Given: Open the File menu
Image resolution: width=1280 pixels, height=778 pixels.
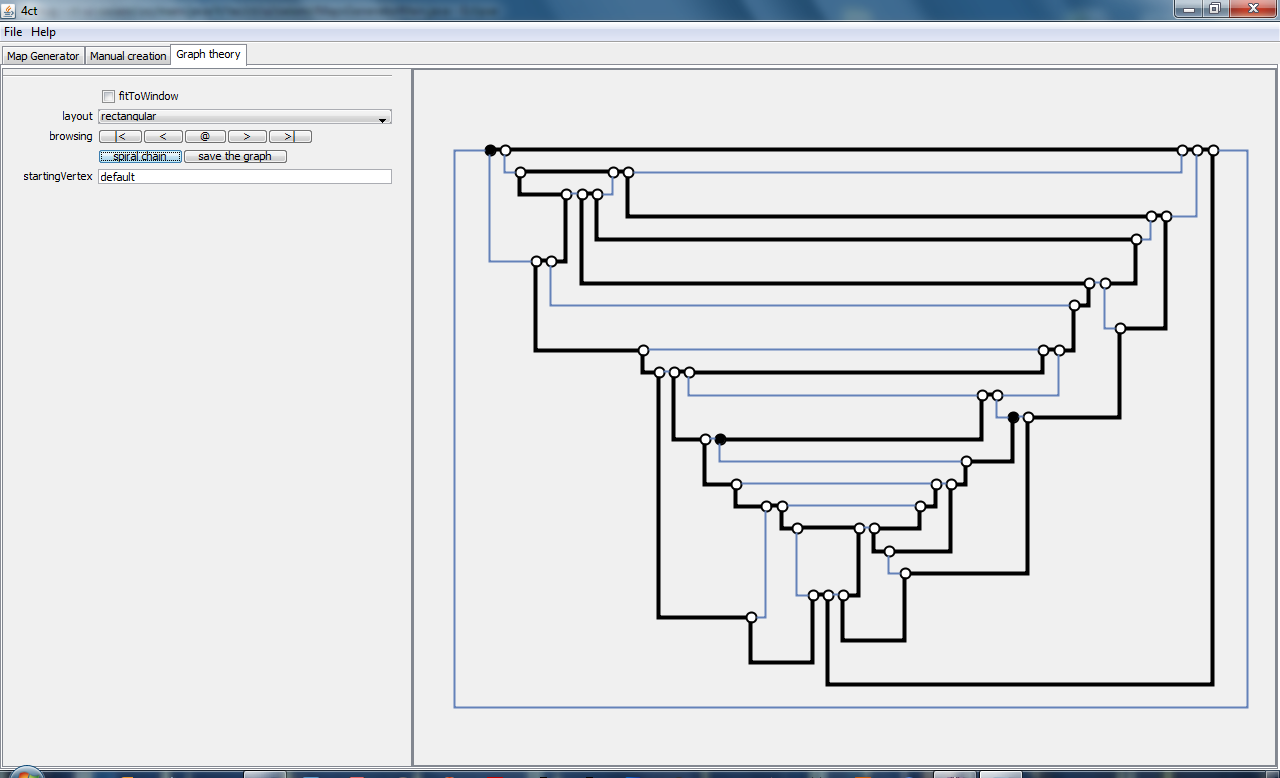Looking at the screenshot, I should click(x=13, y=32).
